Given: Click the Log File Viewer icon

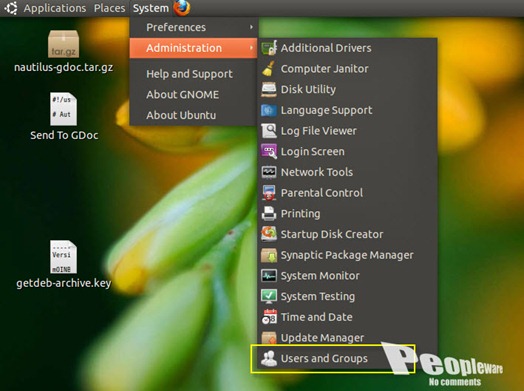Looking at the screenshot, I should tap(269, 131).
